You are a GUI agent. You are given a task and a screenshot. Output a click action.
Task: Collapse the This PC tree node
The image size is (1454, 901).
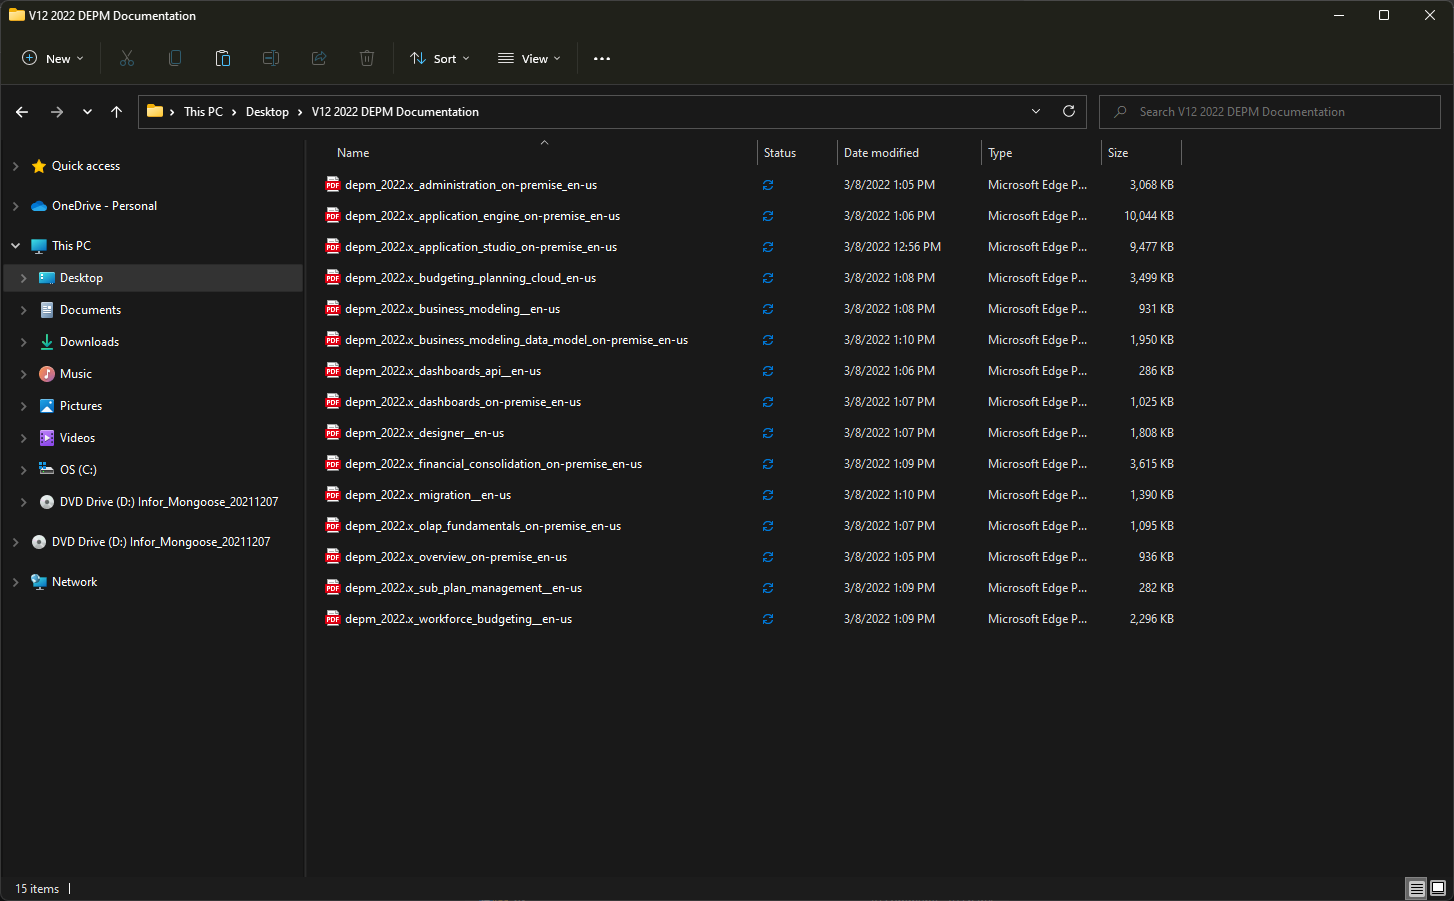(x=16, y=246)
